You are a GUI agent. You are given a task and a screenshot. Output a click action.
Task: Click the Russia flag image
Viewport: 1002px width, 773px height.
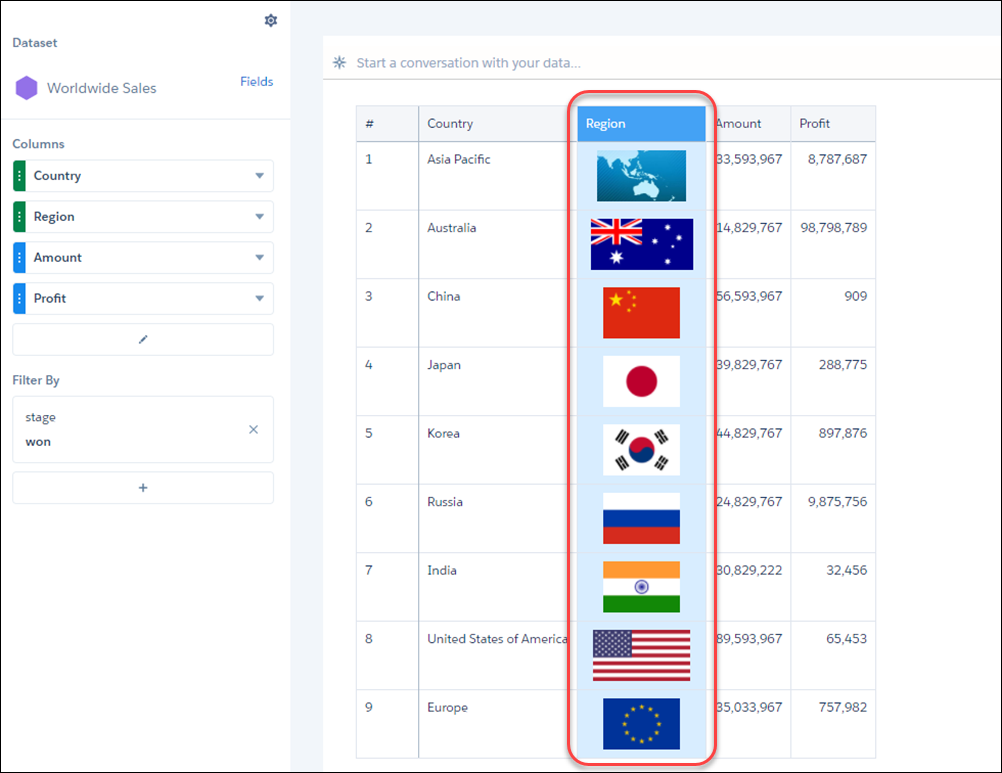[642, 518]
